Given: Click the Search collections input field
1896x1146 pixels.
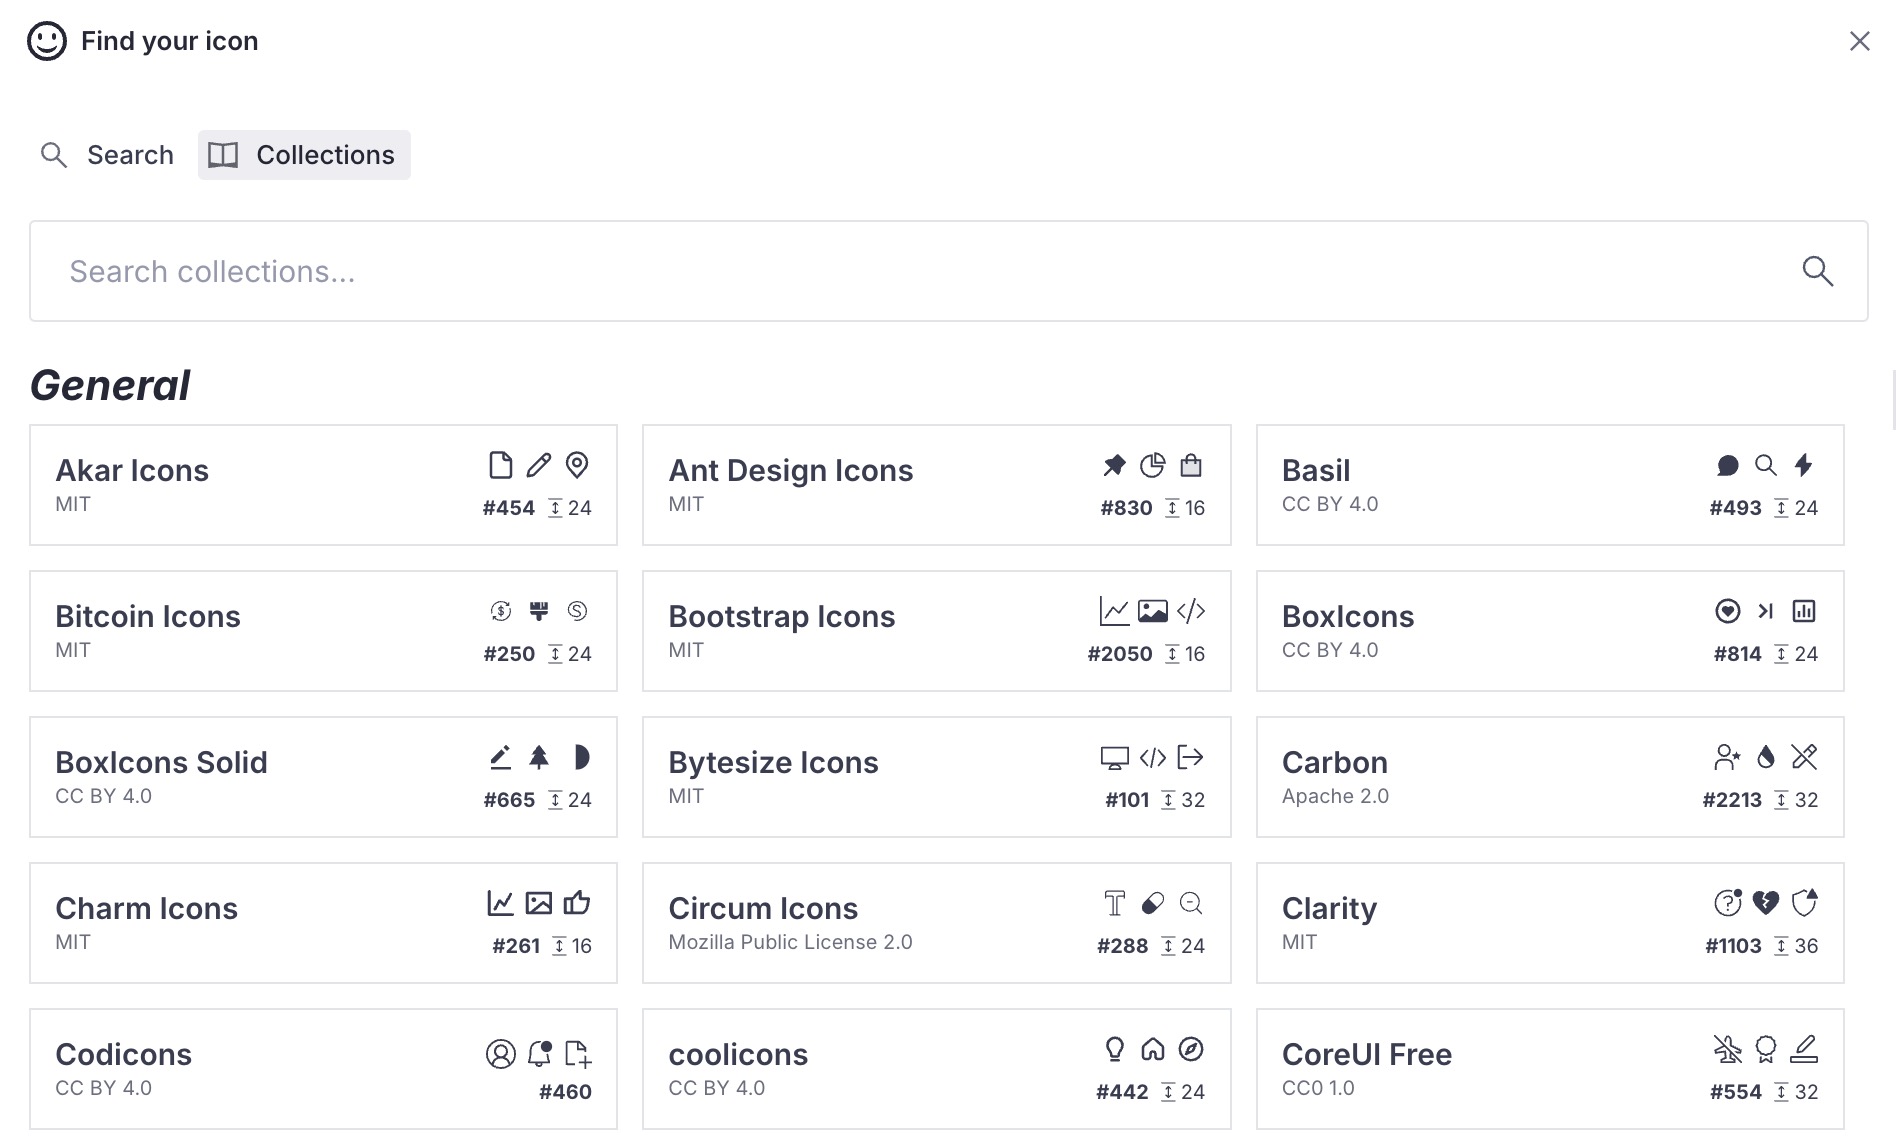Looking at the screenshot, I should (x=948, y=271).
